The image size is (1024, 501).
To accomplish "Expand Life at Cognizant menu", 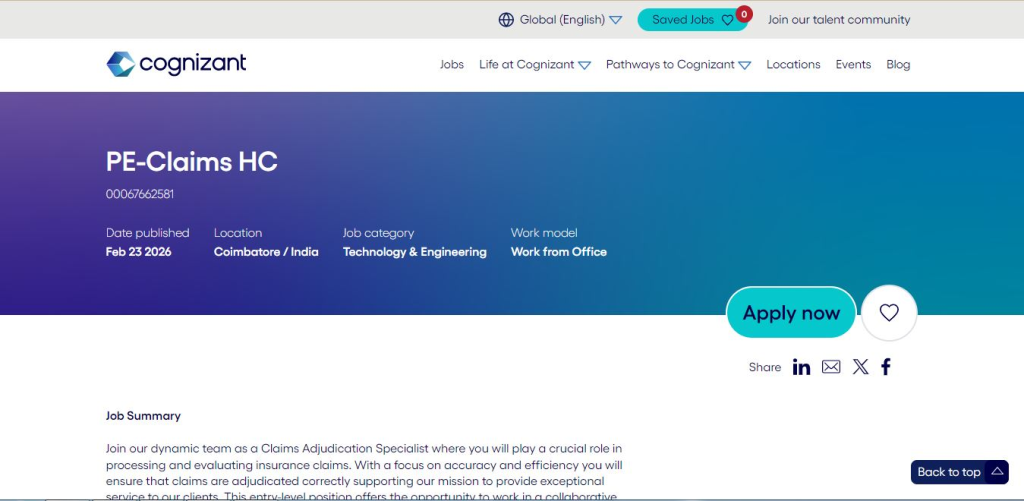I will coord(535,65).
